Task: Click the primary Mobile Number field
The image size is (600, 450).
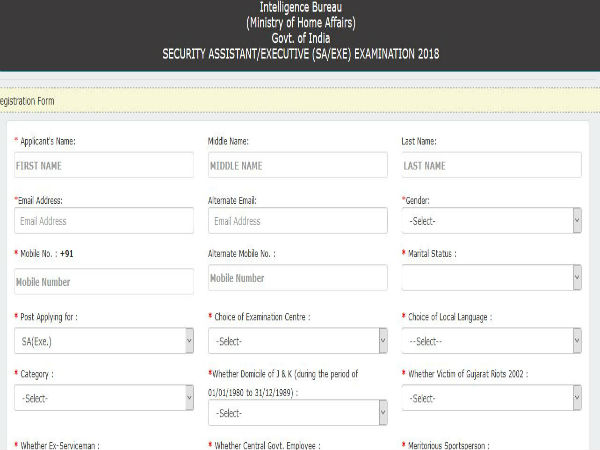Action: pos(104,281)
